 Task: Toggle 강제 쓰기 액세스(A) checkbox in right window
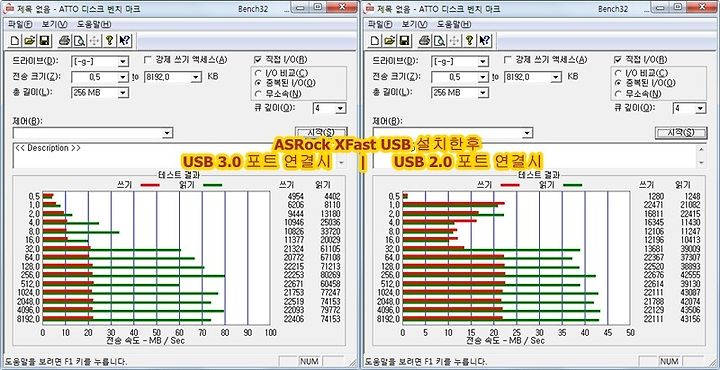coord(507,60)
